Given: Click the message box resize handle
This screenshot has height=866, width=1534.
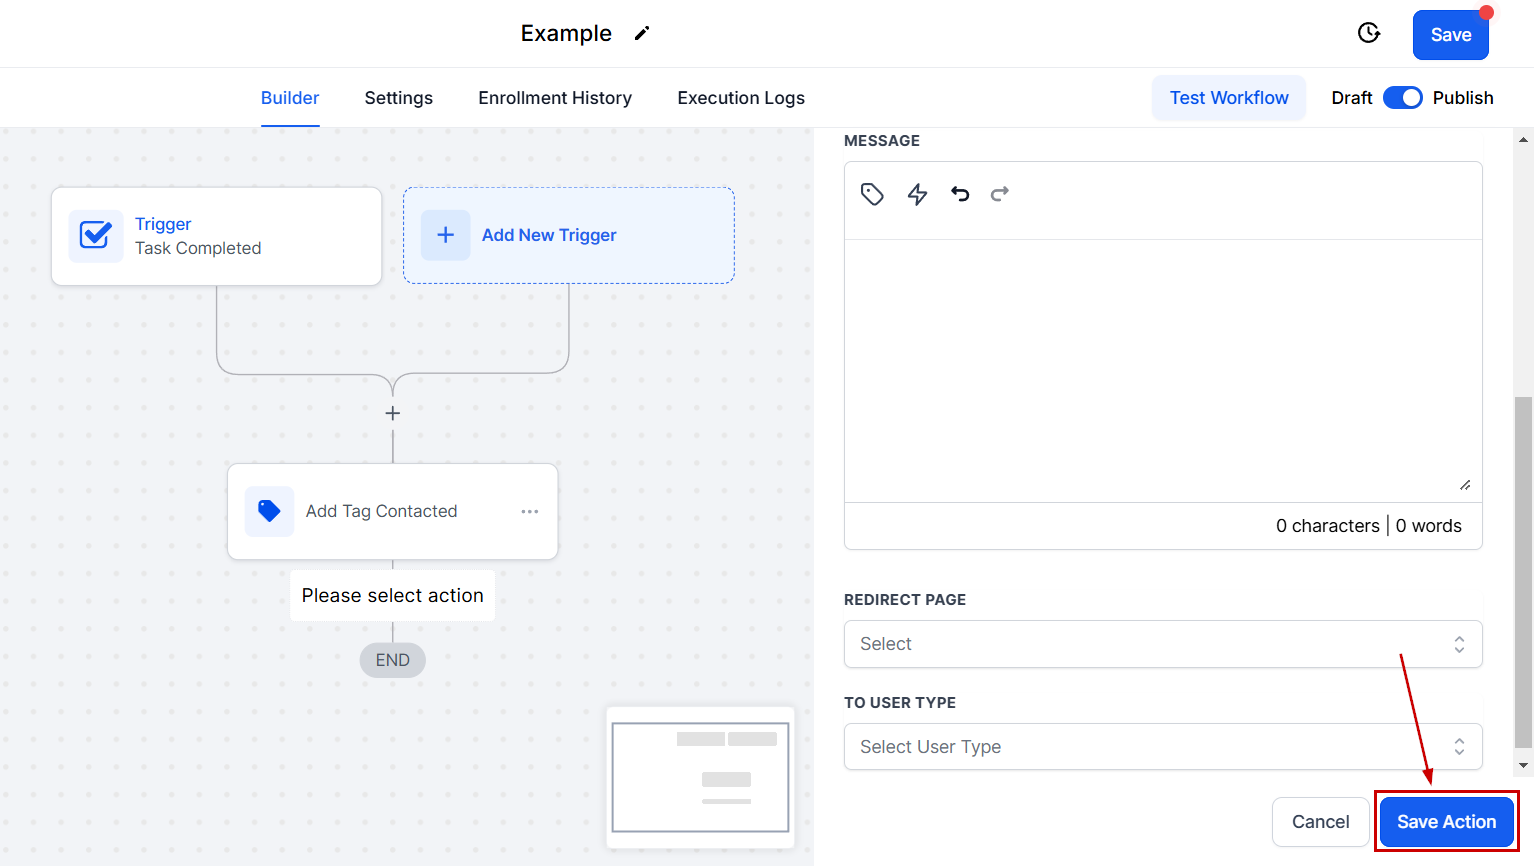Looking at the screenshot, I should pos(1465,485).
